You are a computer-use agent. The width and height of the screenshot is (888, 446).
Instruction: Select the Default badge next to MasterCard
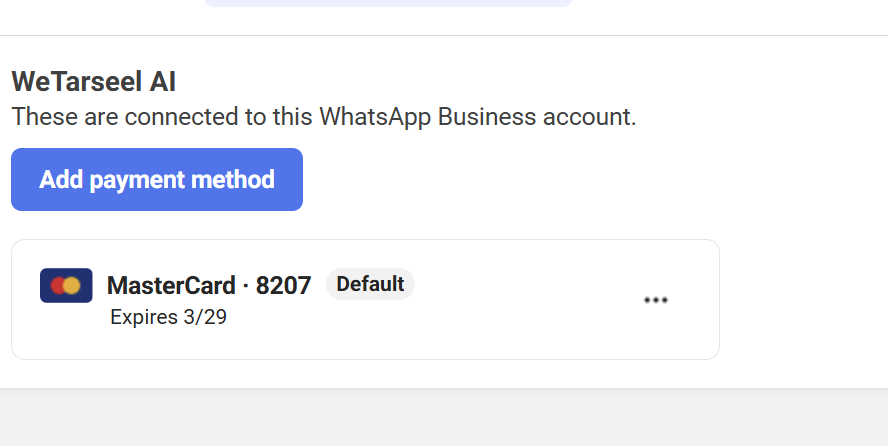click(x=370, y=284)
